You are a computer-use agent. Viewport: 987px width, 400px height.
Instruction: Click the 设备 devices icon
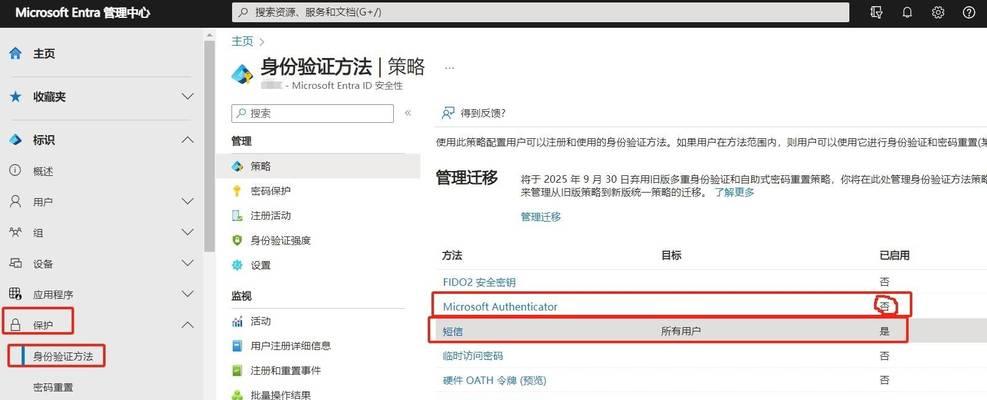click(x=16, y=263)
